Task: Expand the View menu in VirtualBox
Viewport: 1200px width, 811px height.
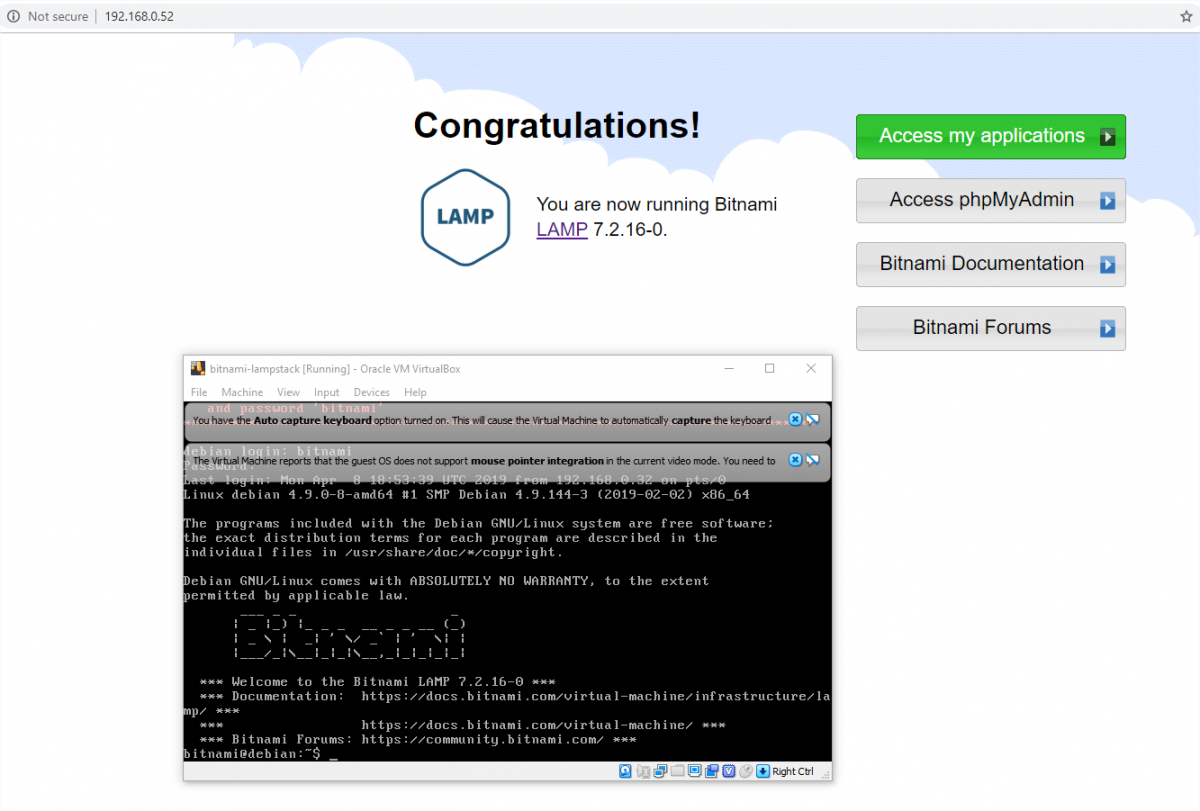Action: tap(288, 392)
